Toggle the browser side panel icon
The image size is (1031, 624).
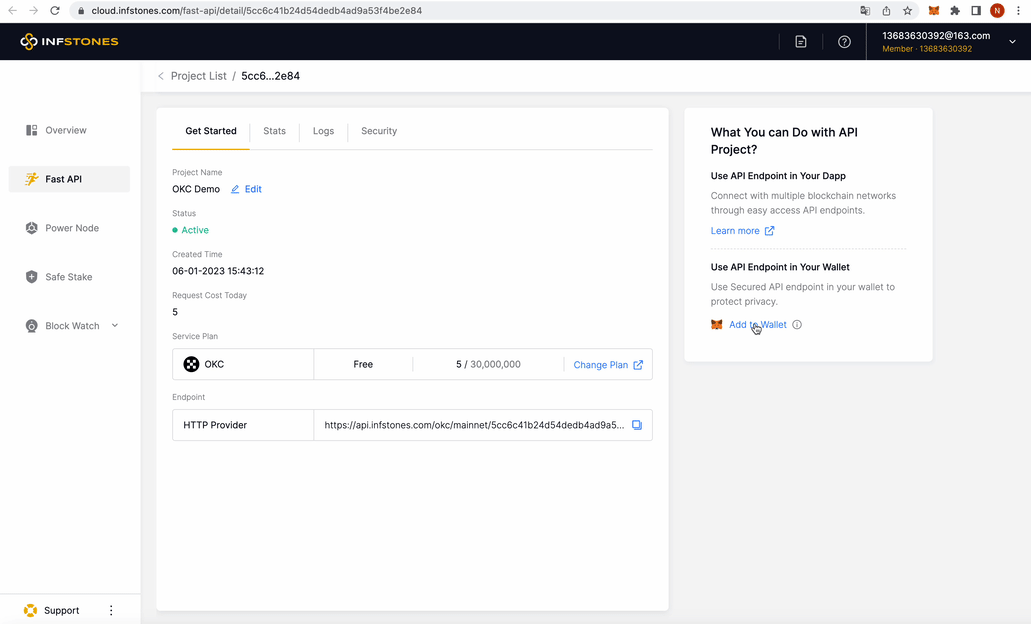(976, 11)
